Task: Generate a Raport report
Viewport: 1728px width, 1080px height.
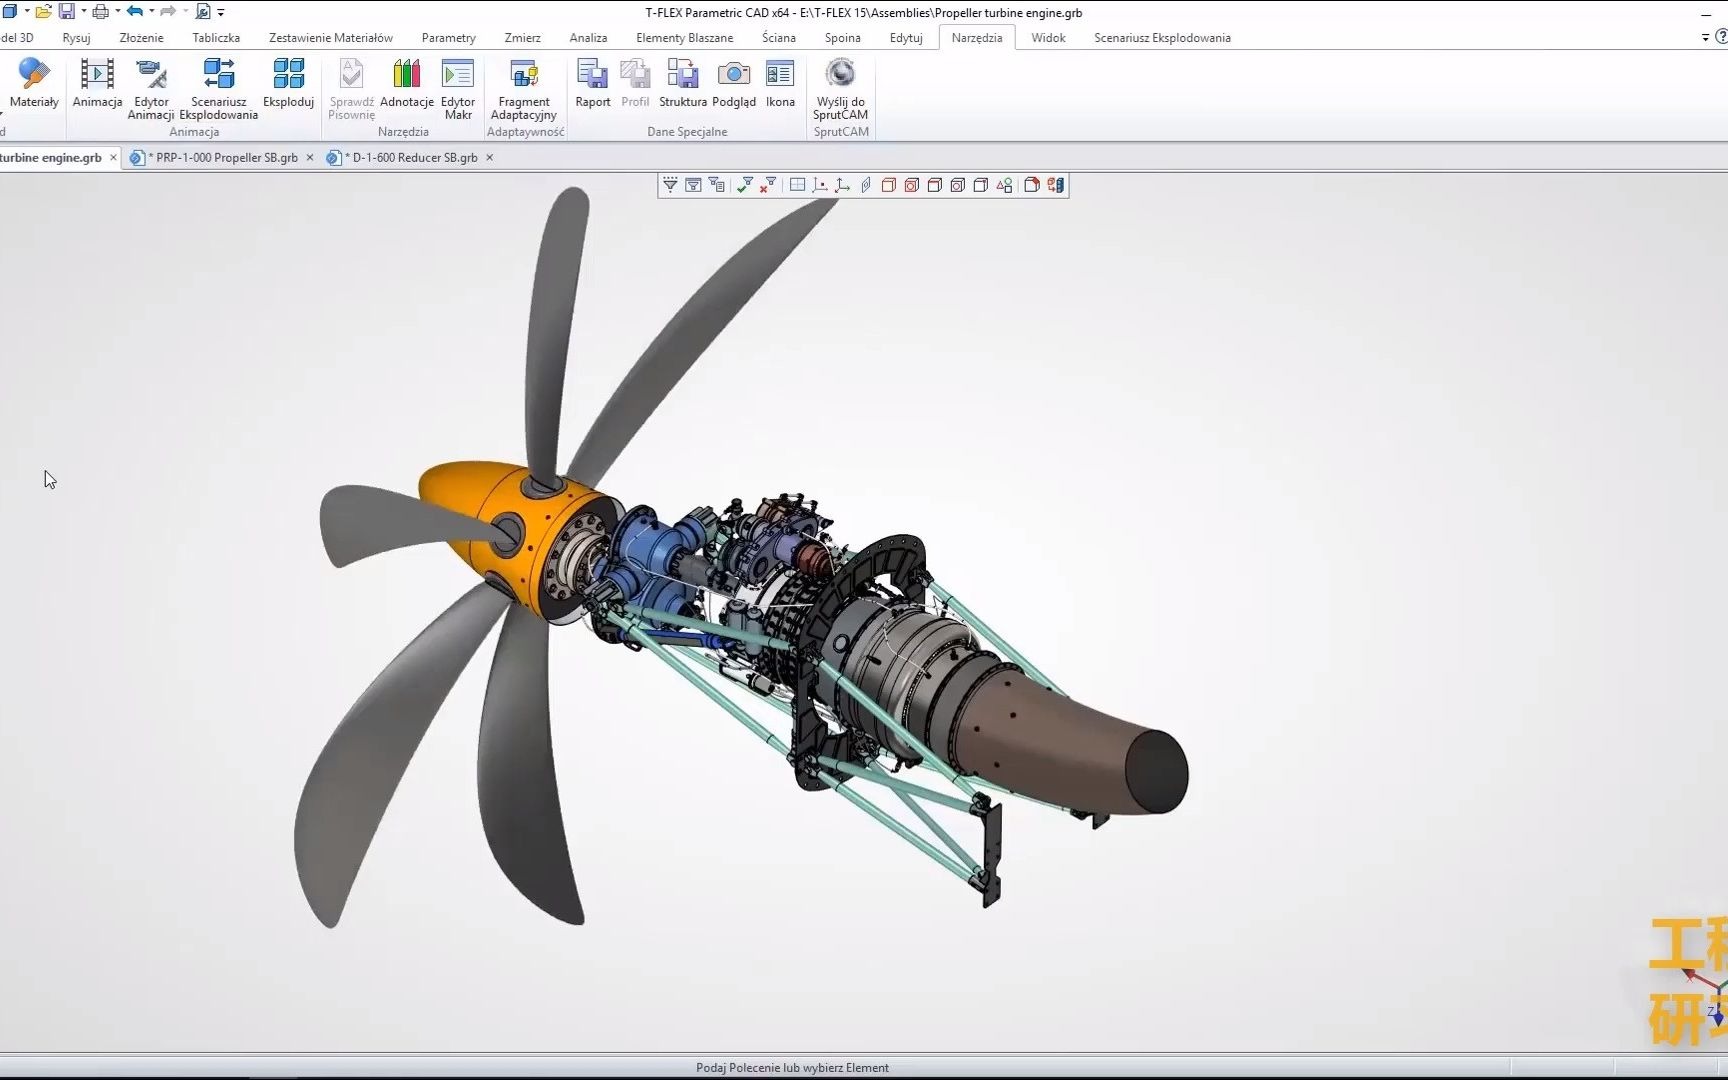Action: click(592, 83)
